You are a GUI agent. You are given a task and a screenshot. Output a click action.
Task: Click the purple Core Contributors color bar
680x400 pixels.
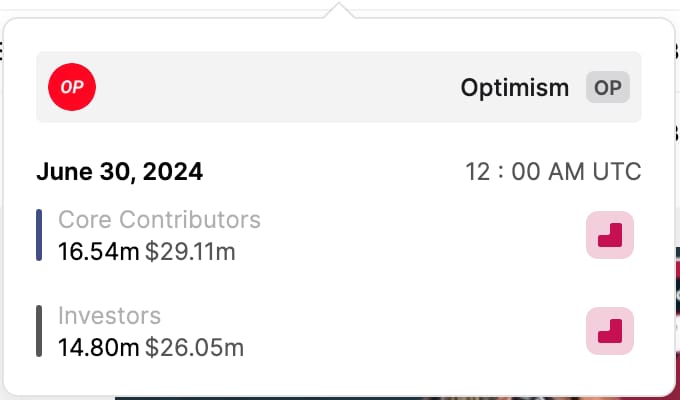[39, 235]
